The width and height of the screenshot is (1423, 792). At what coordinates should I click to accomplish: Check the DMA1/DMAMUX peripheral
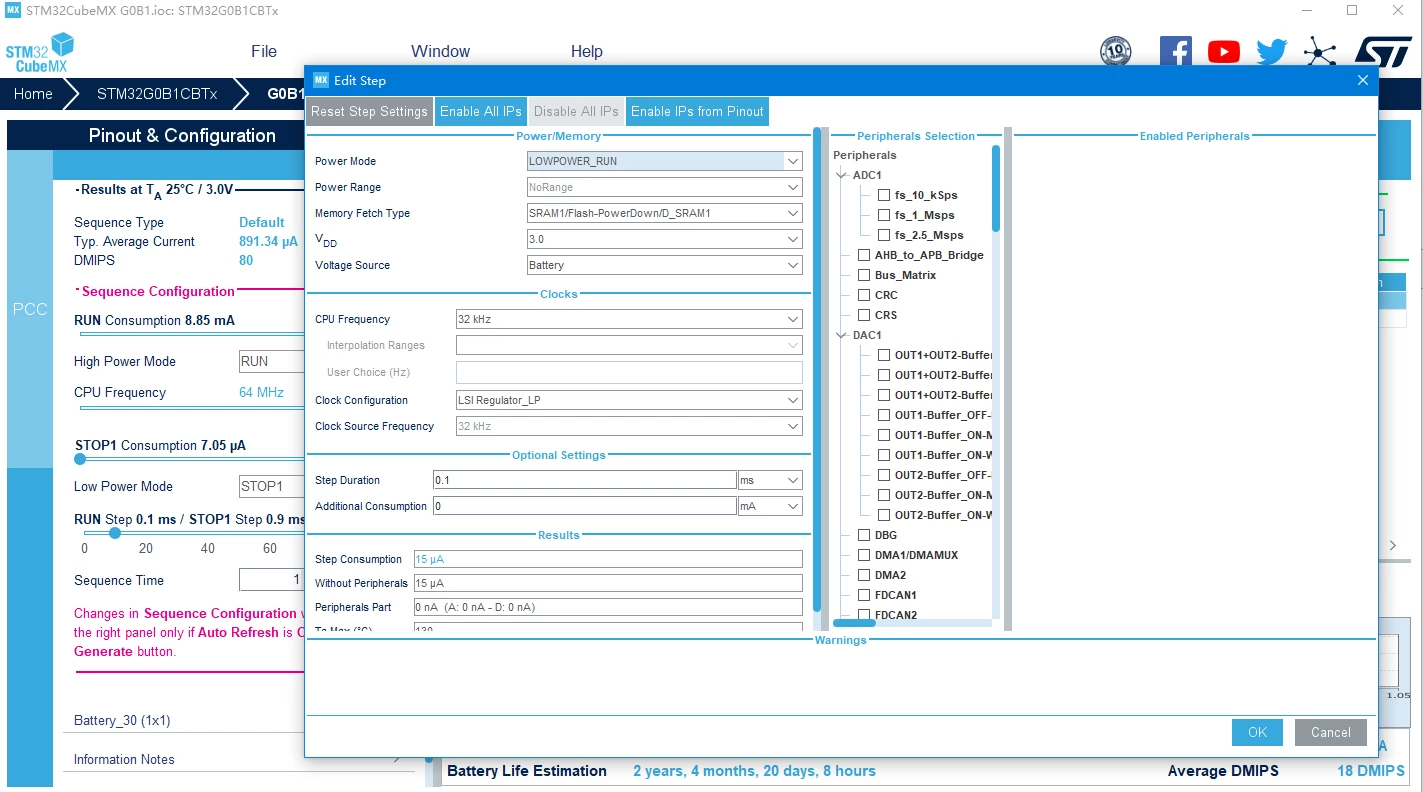[x=864, y=555]
